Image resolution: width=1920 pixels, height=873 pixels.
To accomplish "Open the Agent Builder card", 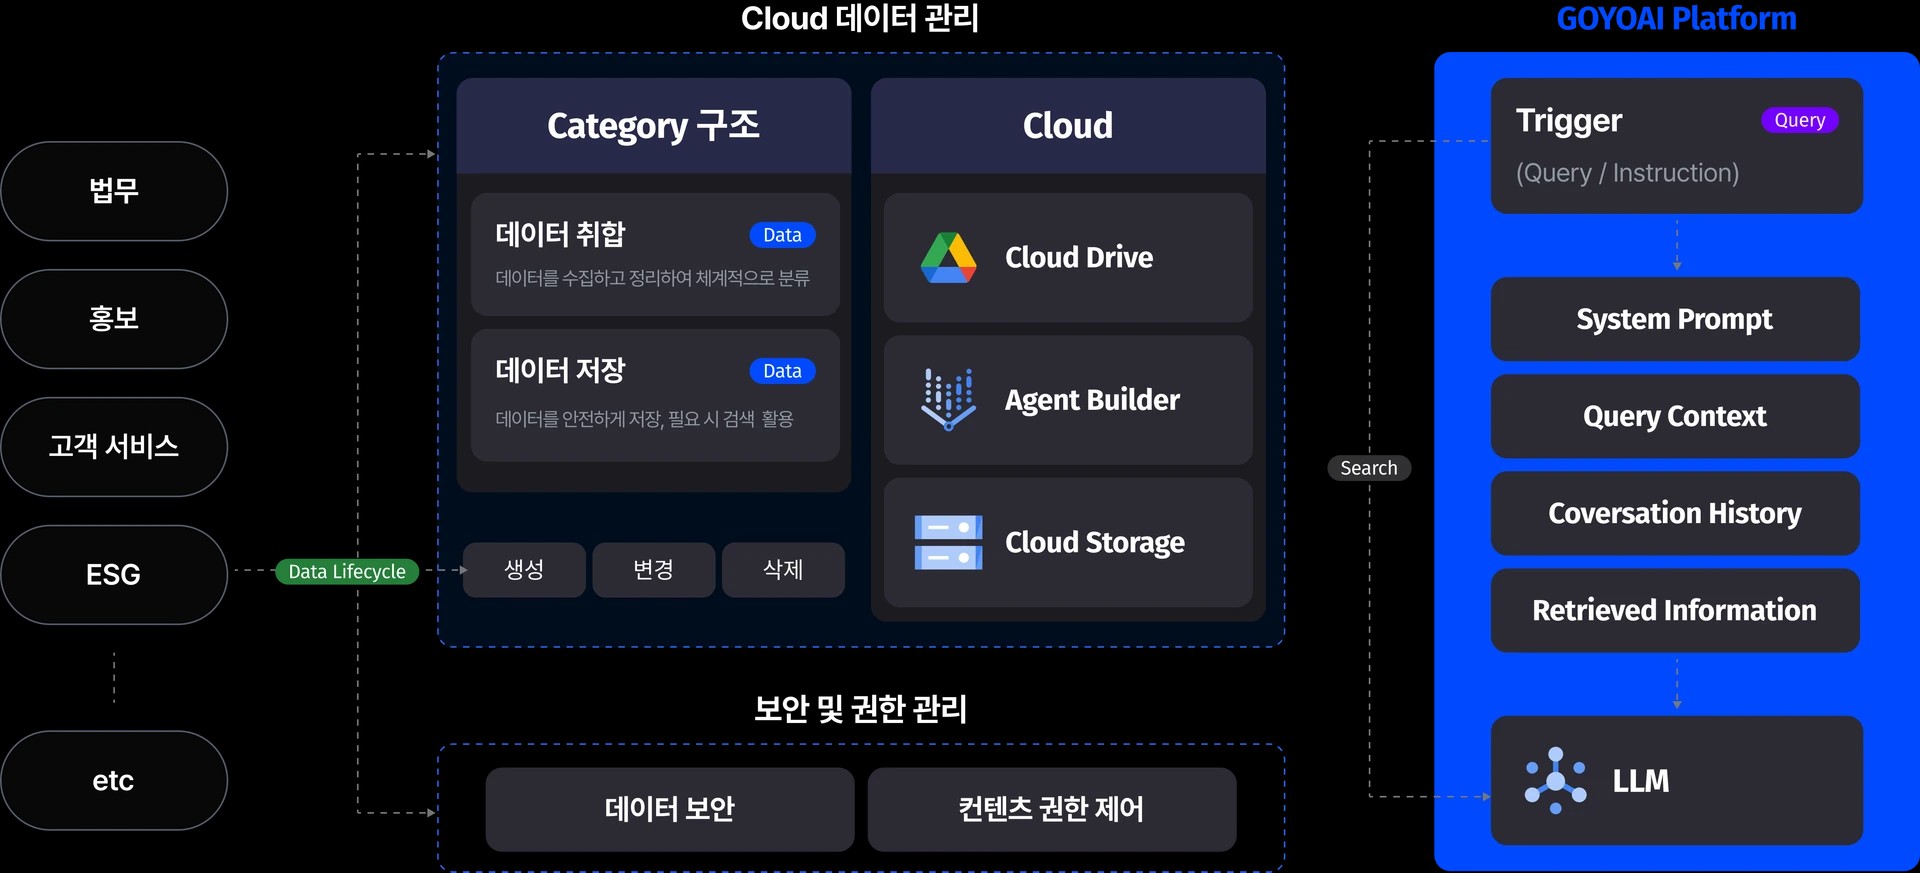I will click(x=1068, y=400).
